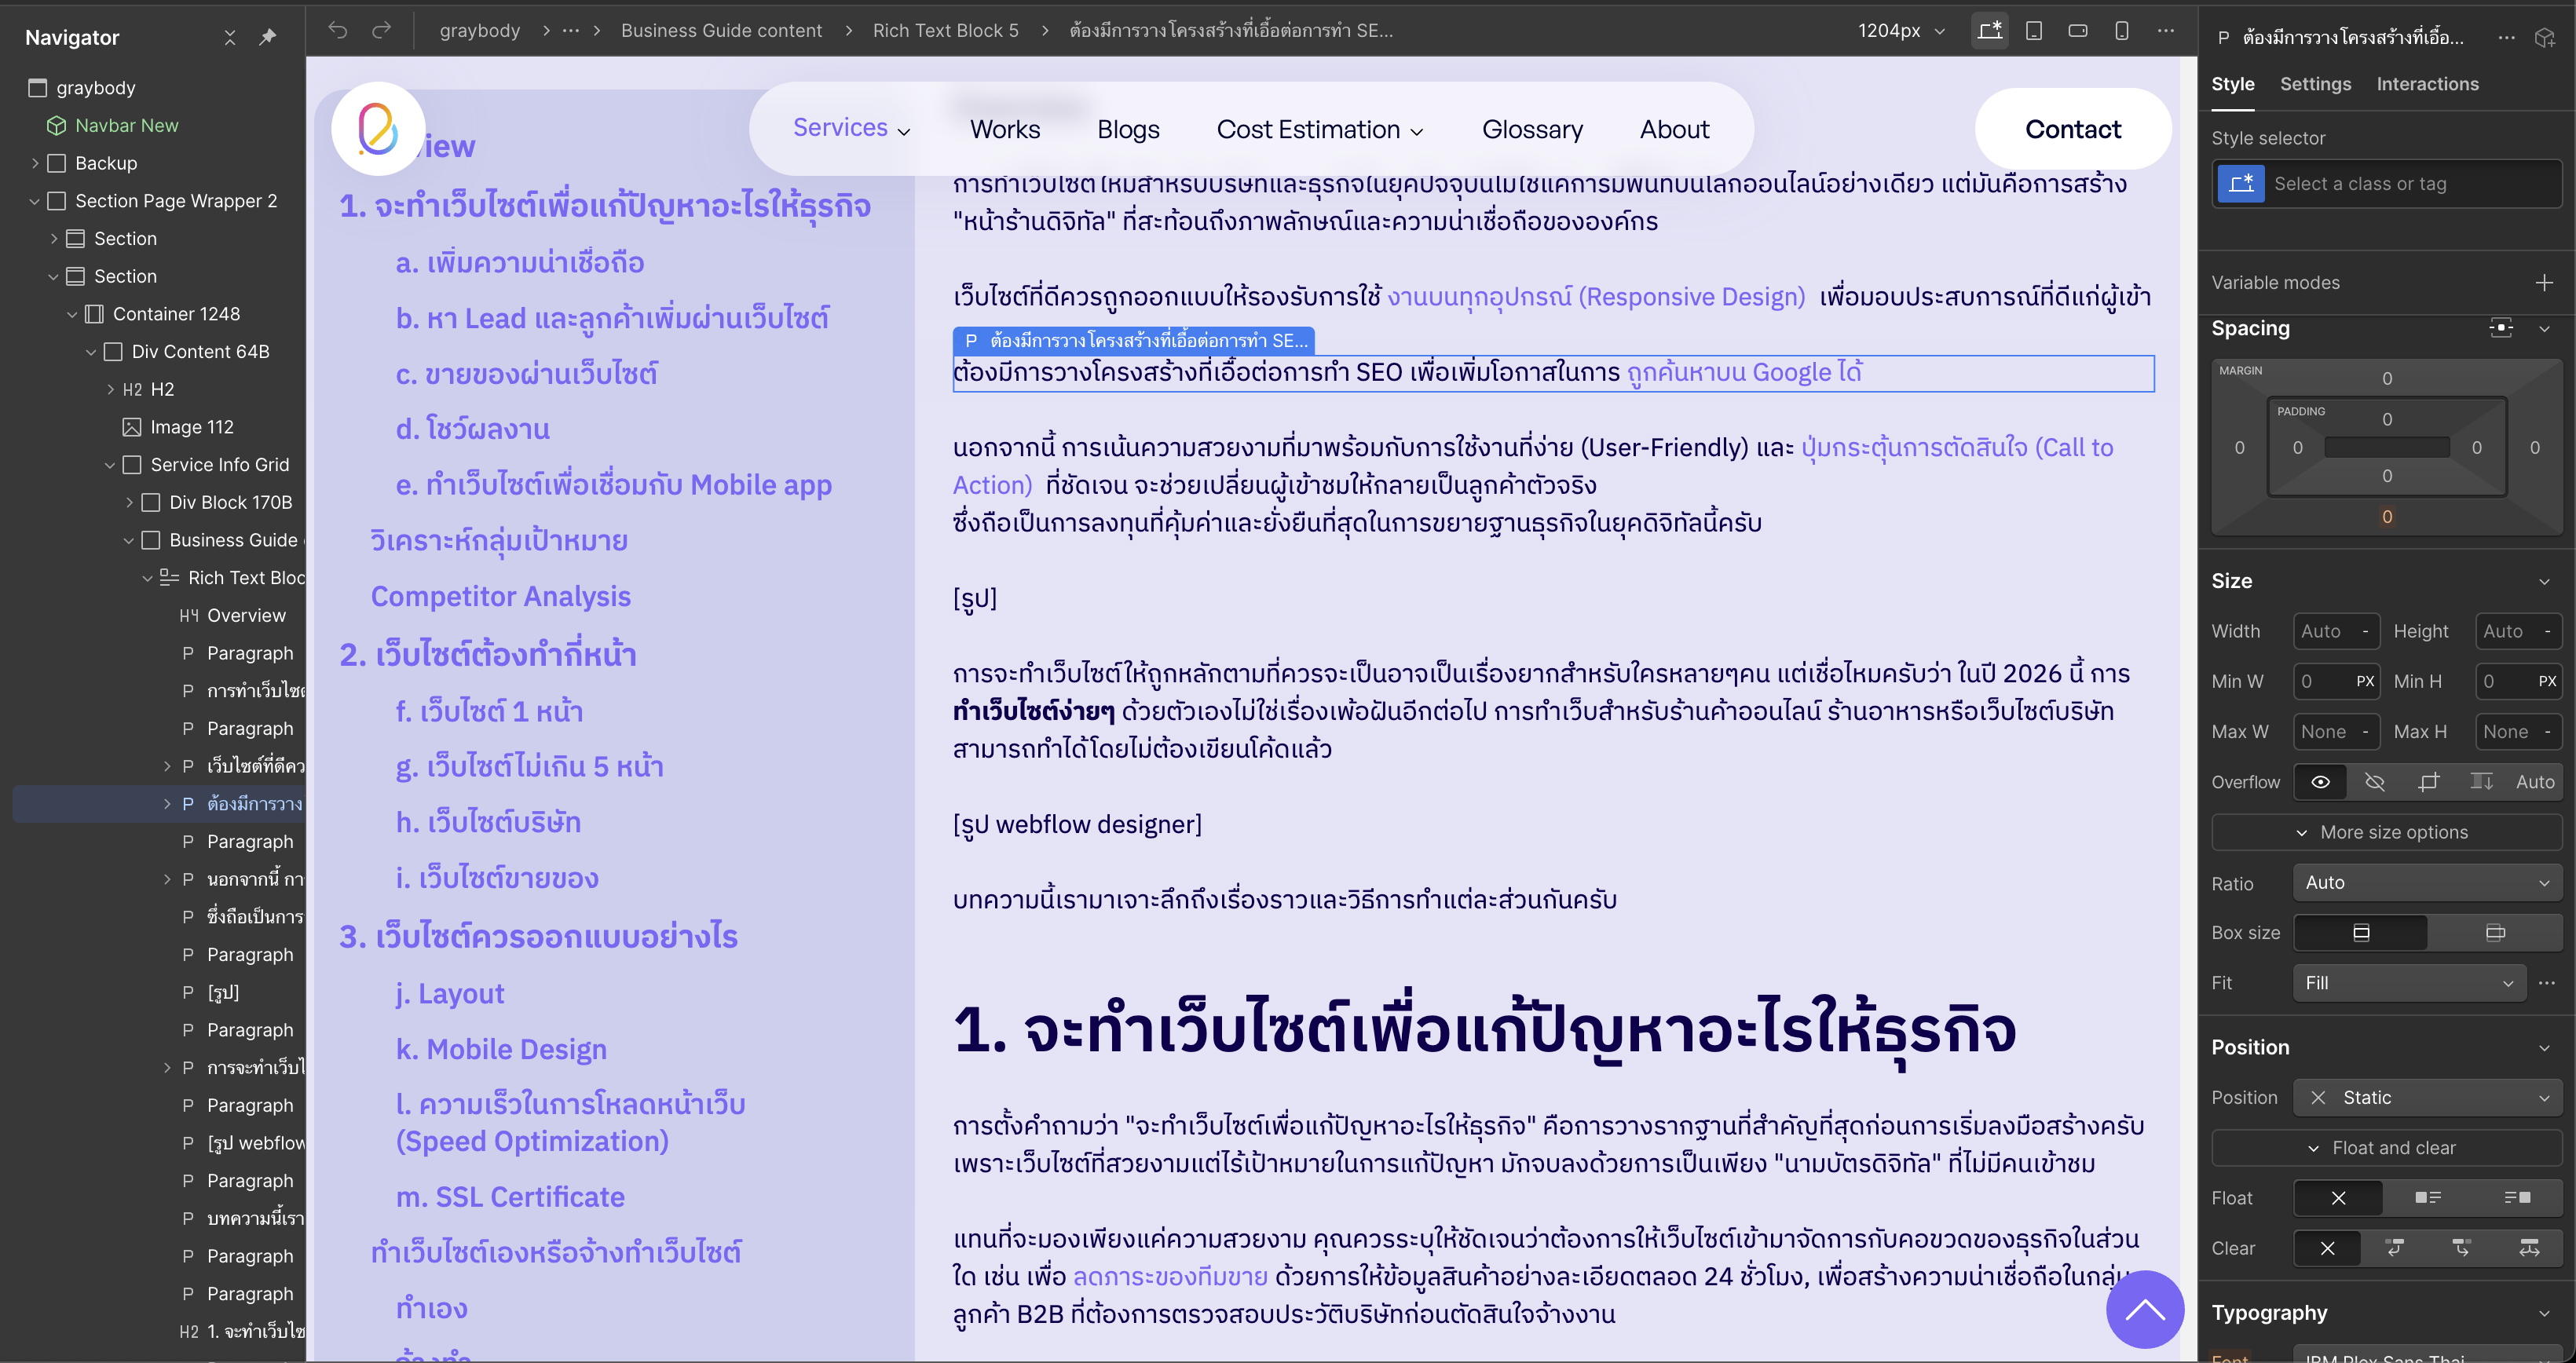2576x1363 pixels.
Task: Expand More size options
Action: tap(2386, 832)
